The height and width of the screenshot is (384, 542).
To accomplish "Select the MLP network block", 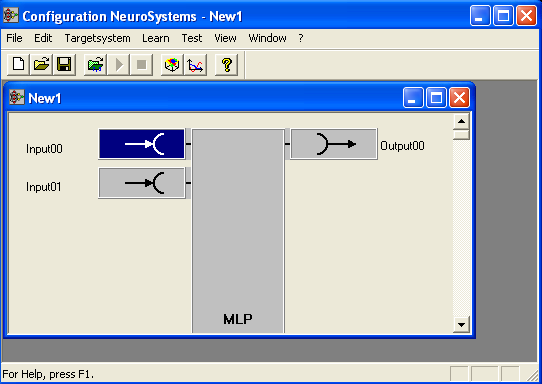I will 238,231.
